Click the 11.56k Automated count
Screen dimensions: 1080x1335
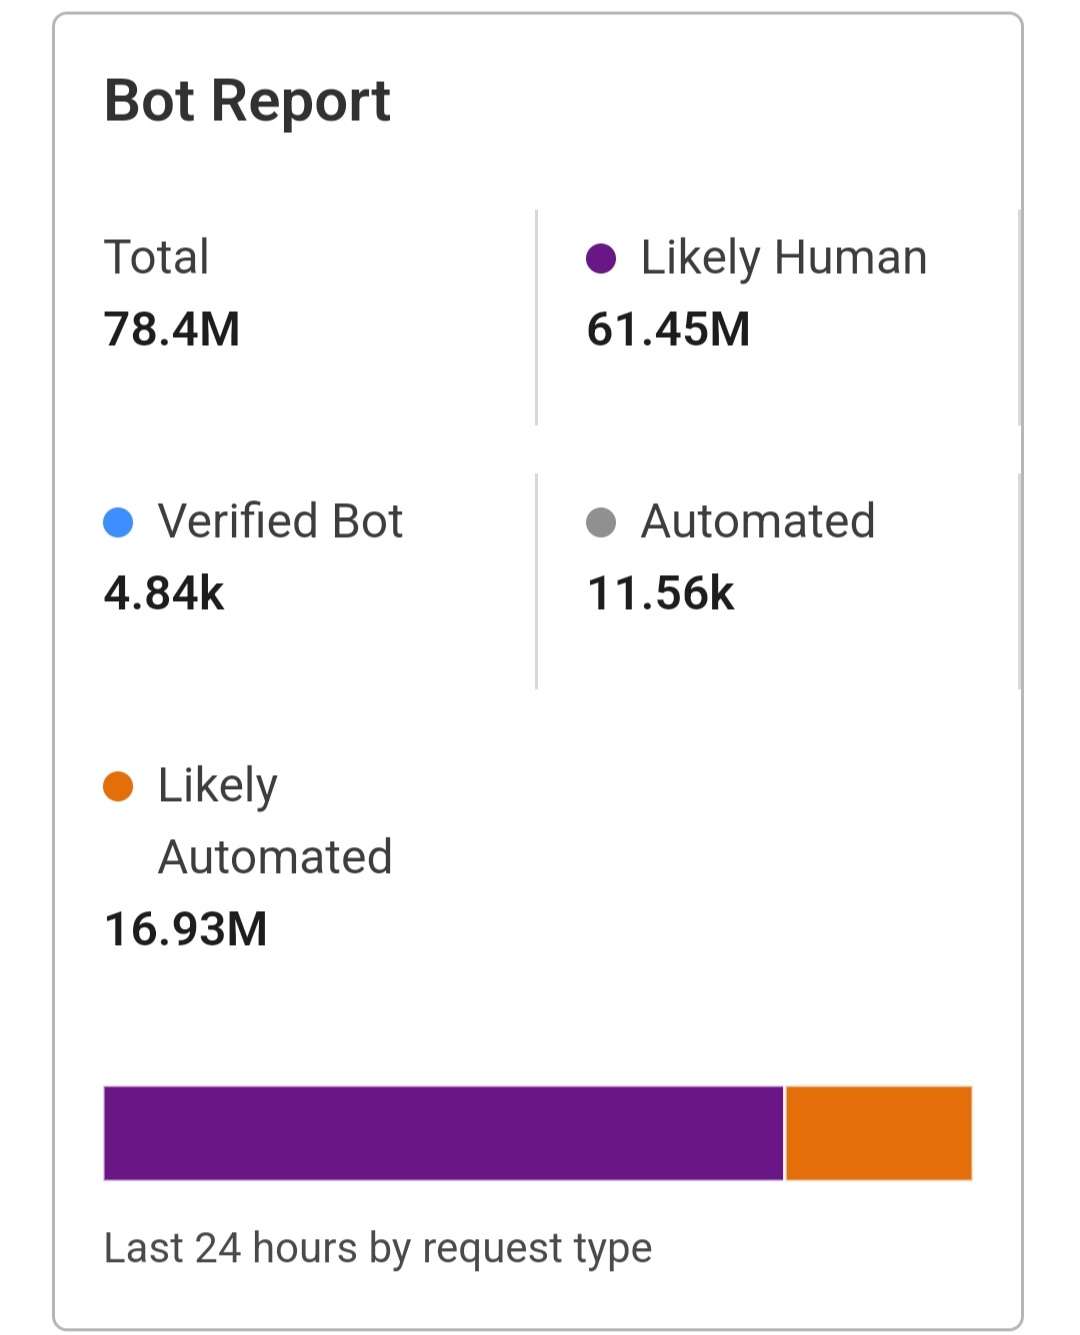[x=660, y=593]
